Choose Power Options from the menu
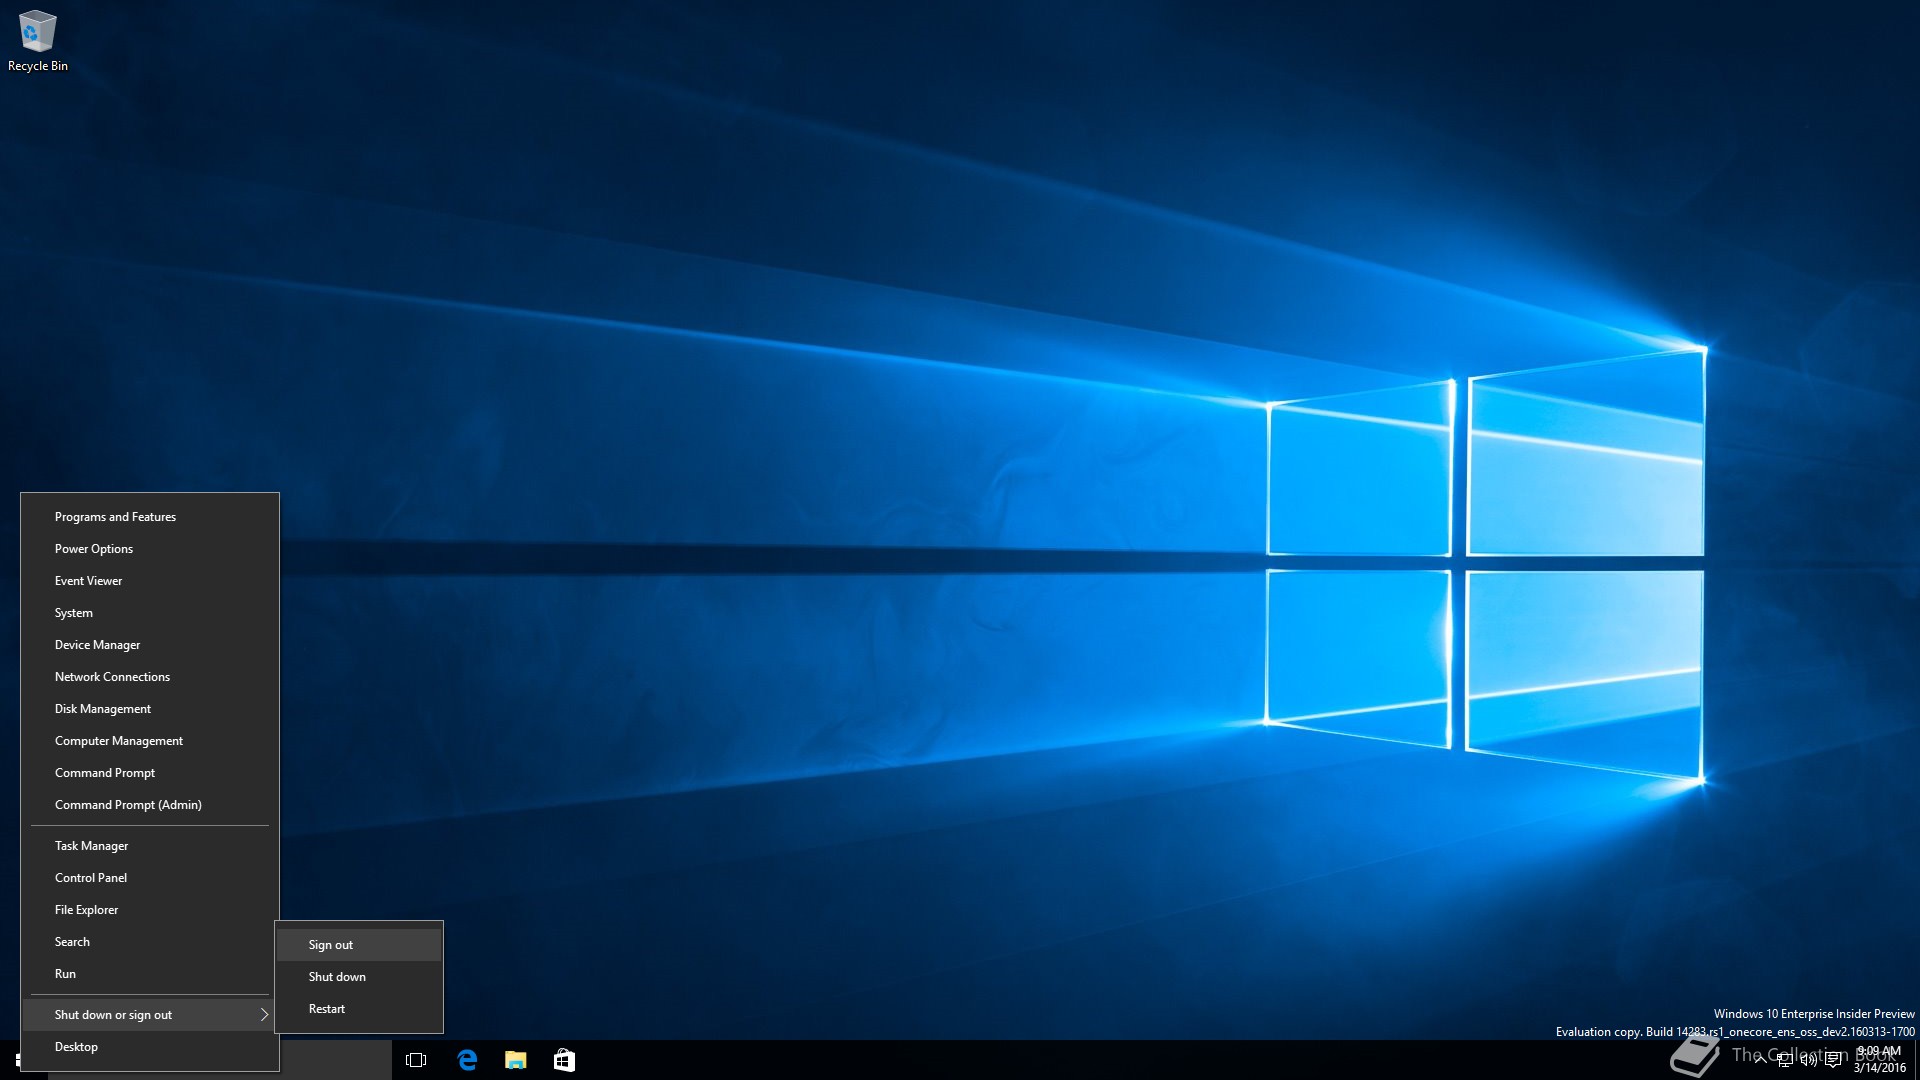1920x1080 pixels. point(150,549)
